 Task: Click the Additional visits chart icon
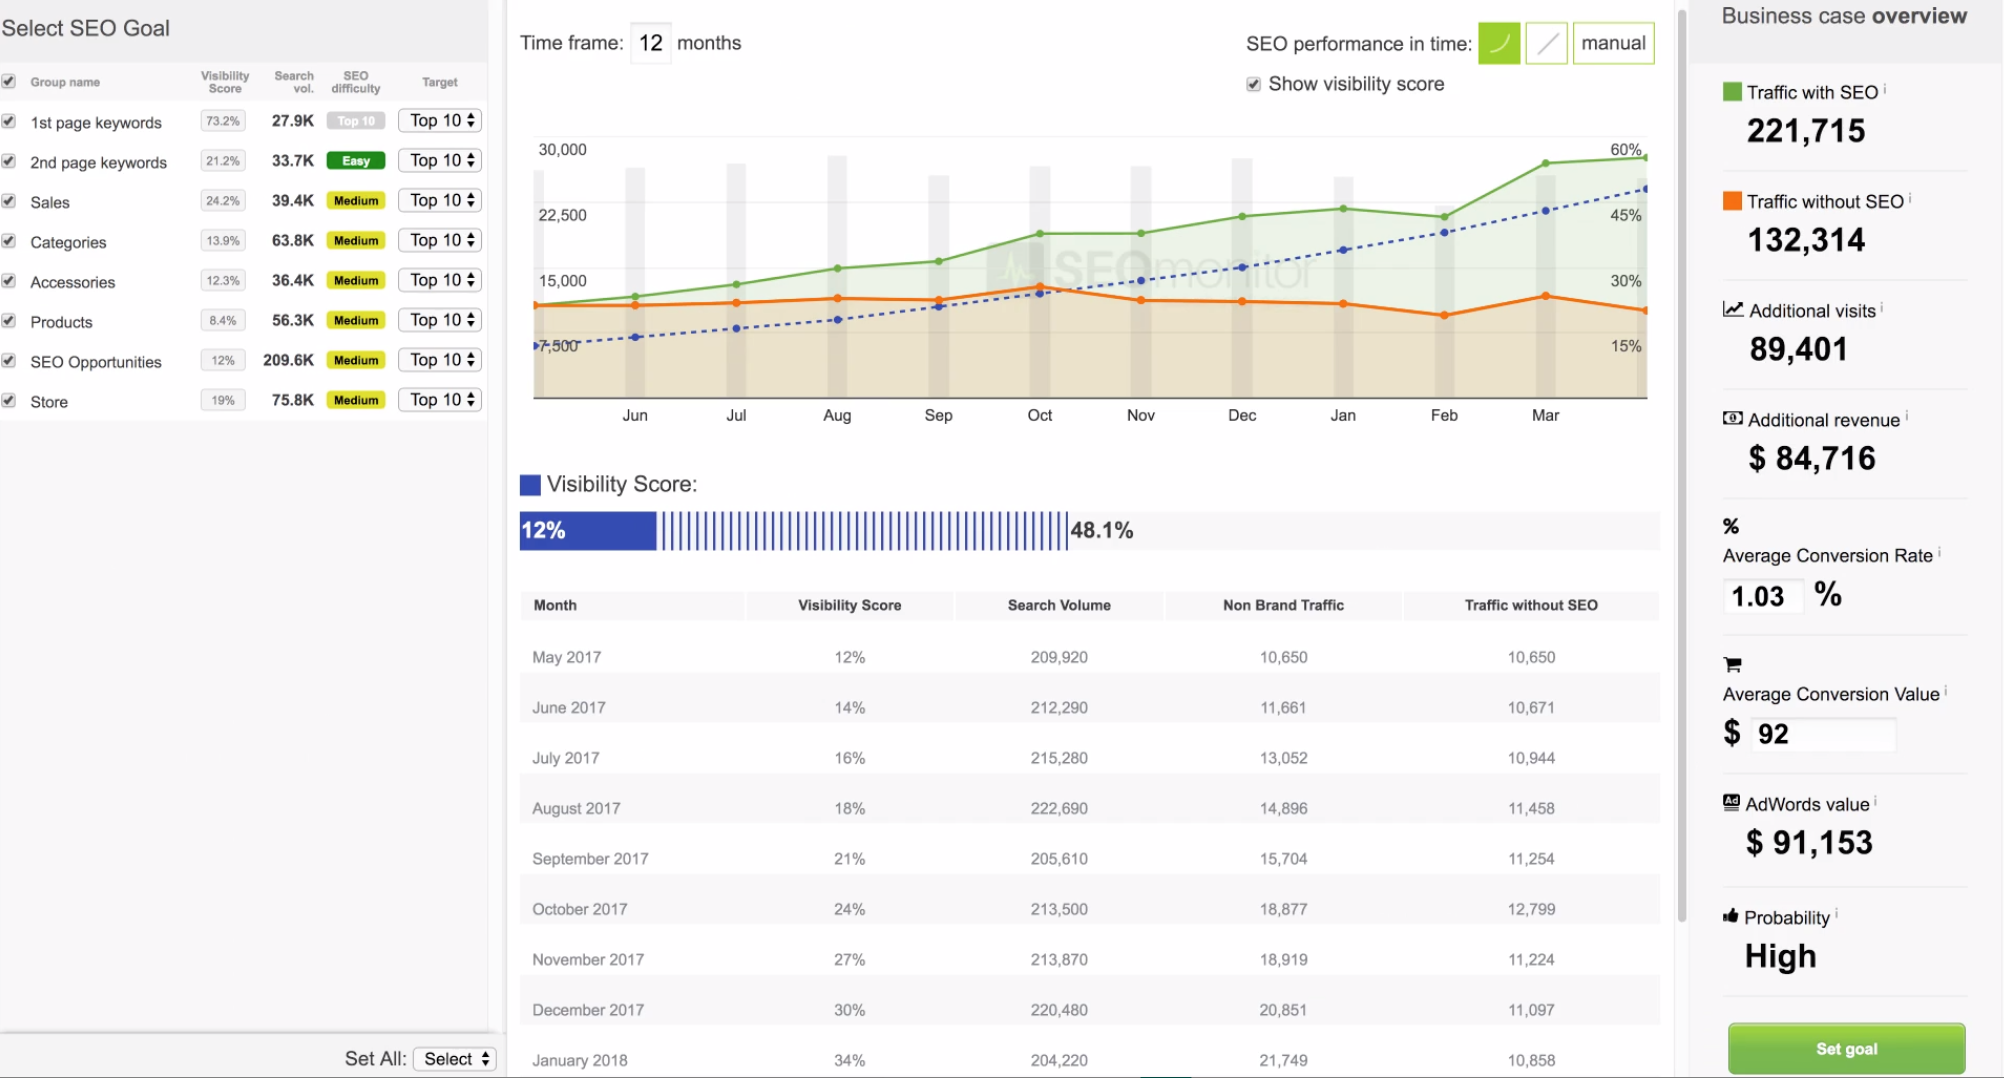(x=1731, y=310)
